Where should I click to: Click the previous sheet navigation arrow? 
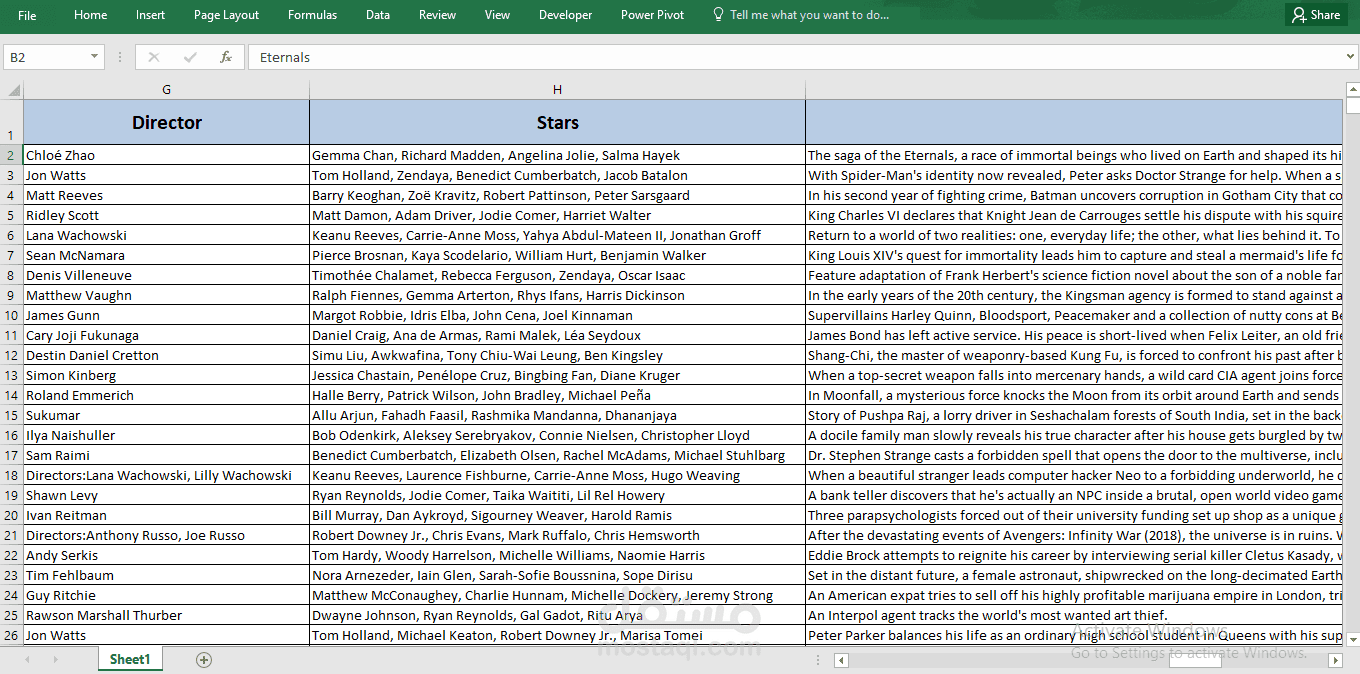(27, 660)
